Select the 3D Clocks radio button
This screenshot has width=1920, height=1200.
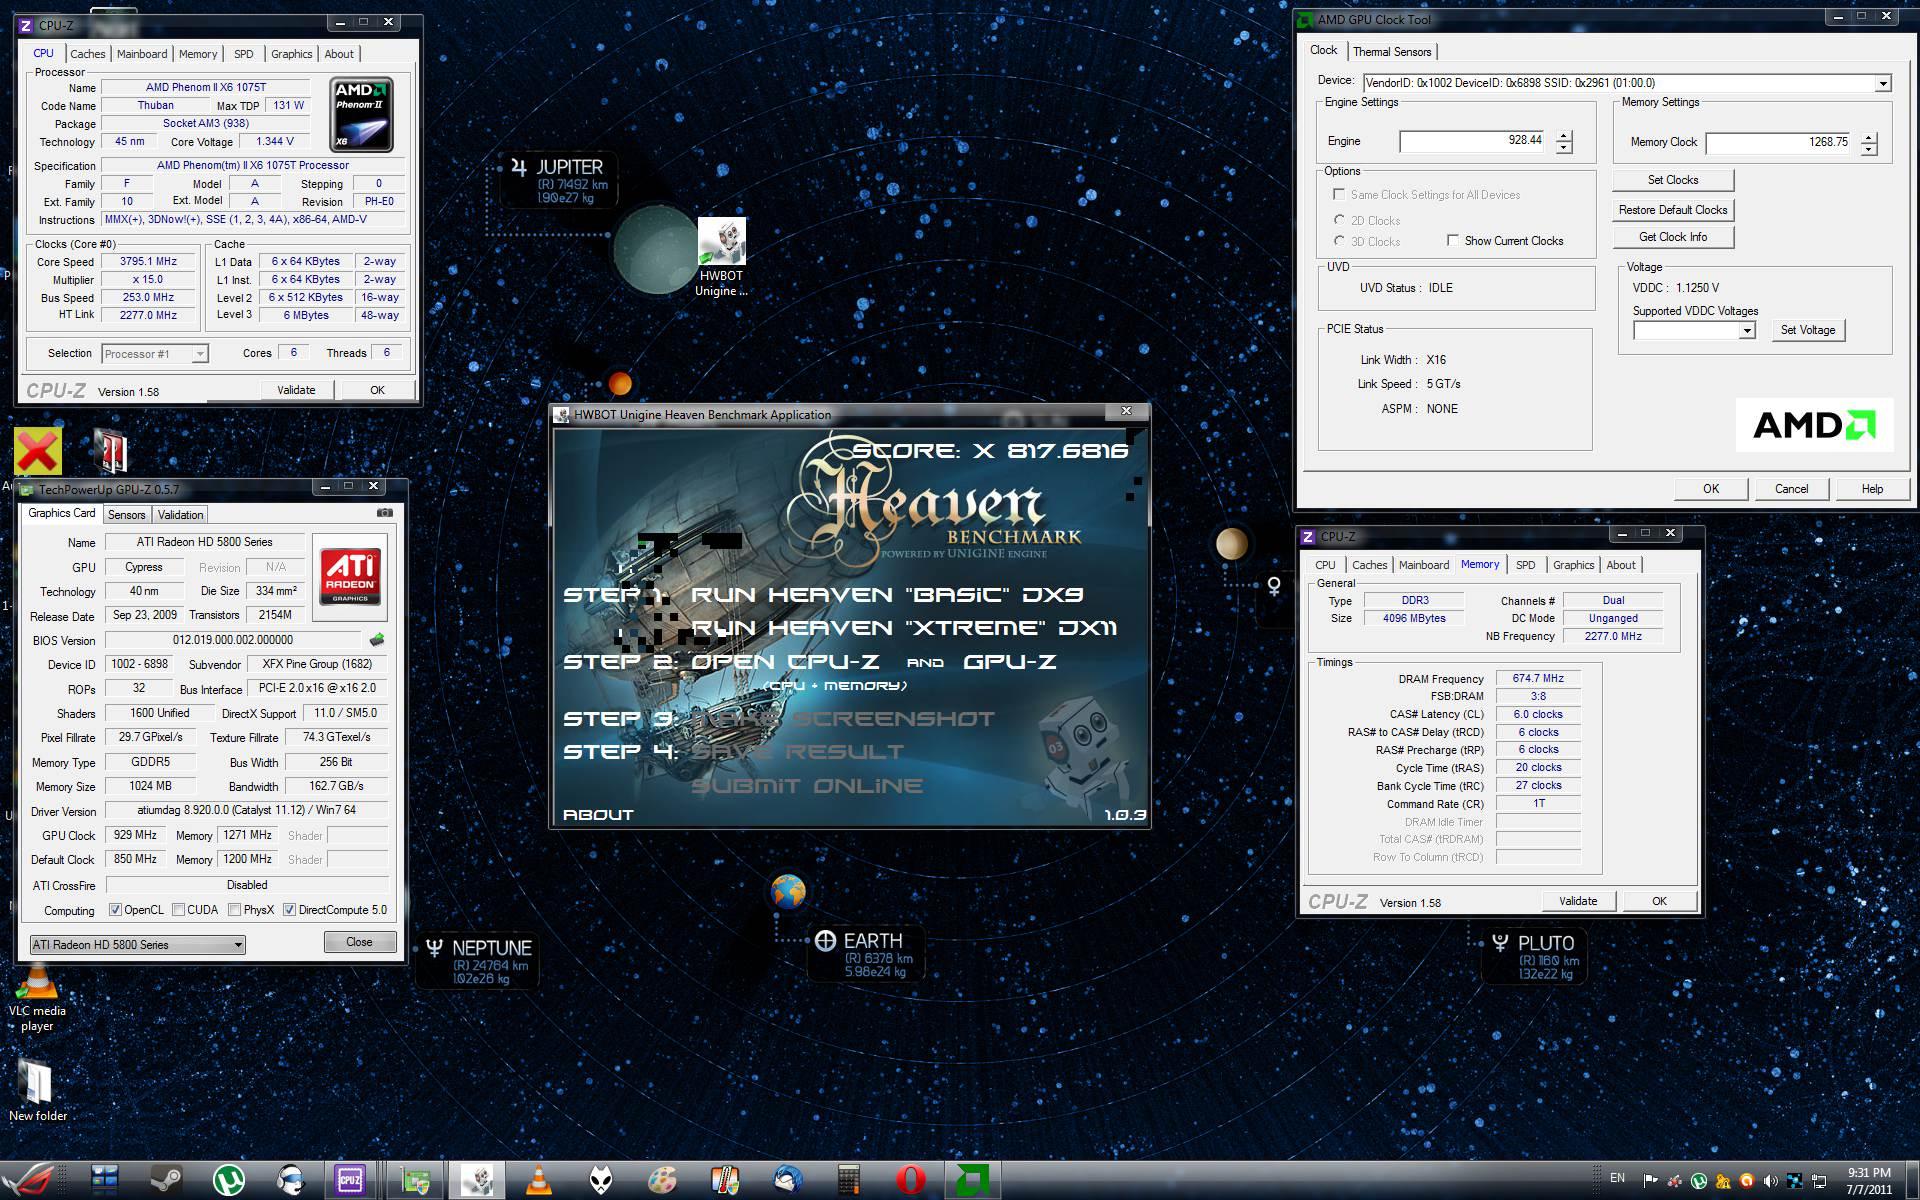1339,241
